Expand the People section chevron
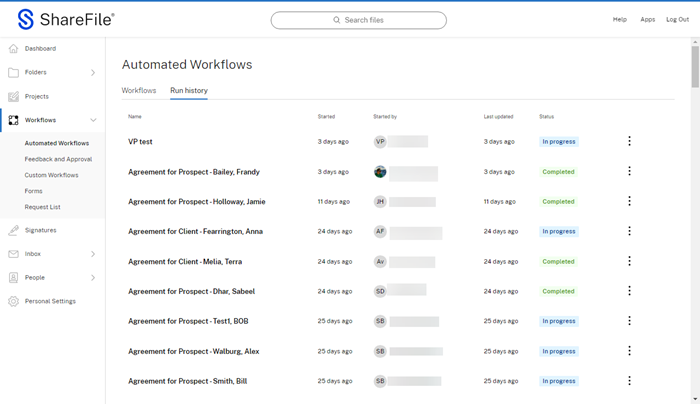 93,277
